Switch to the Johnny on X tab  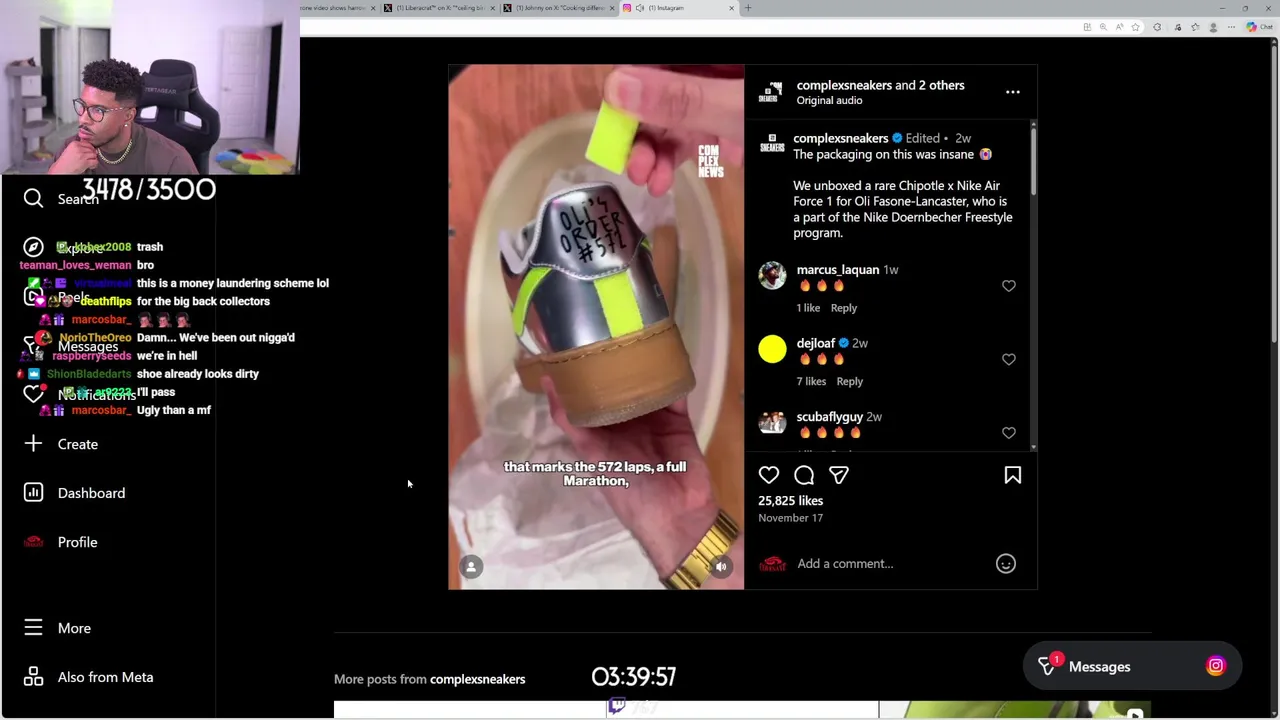tap(558, 8)
